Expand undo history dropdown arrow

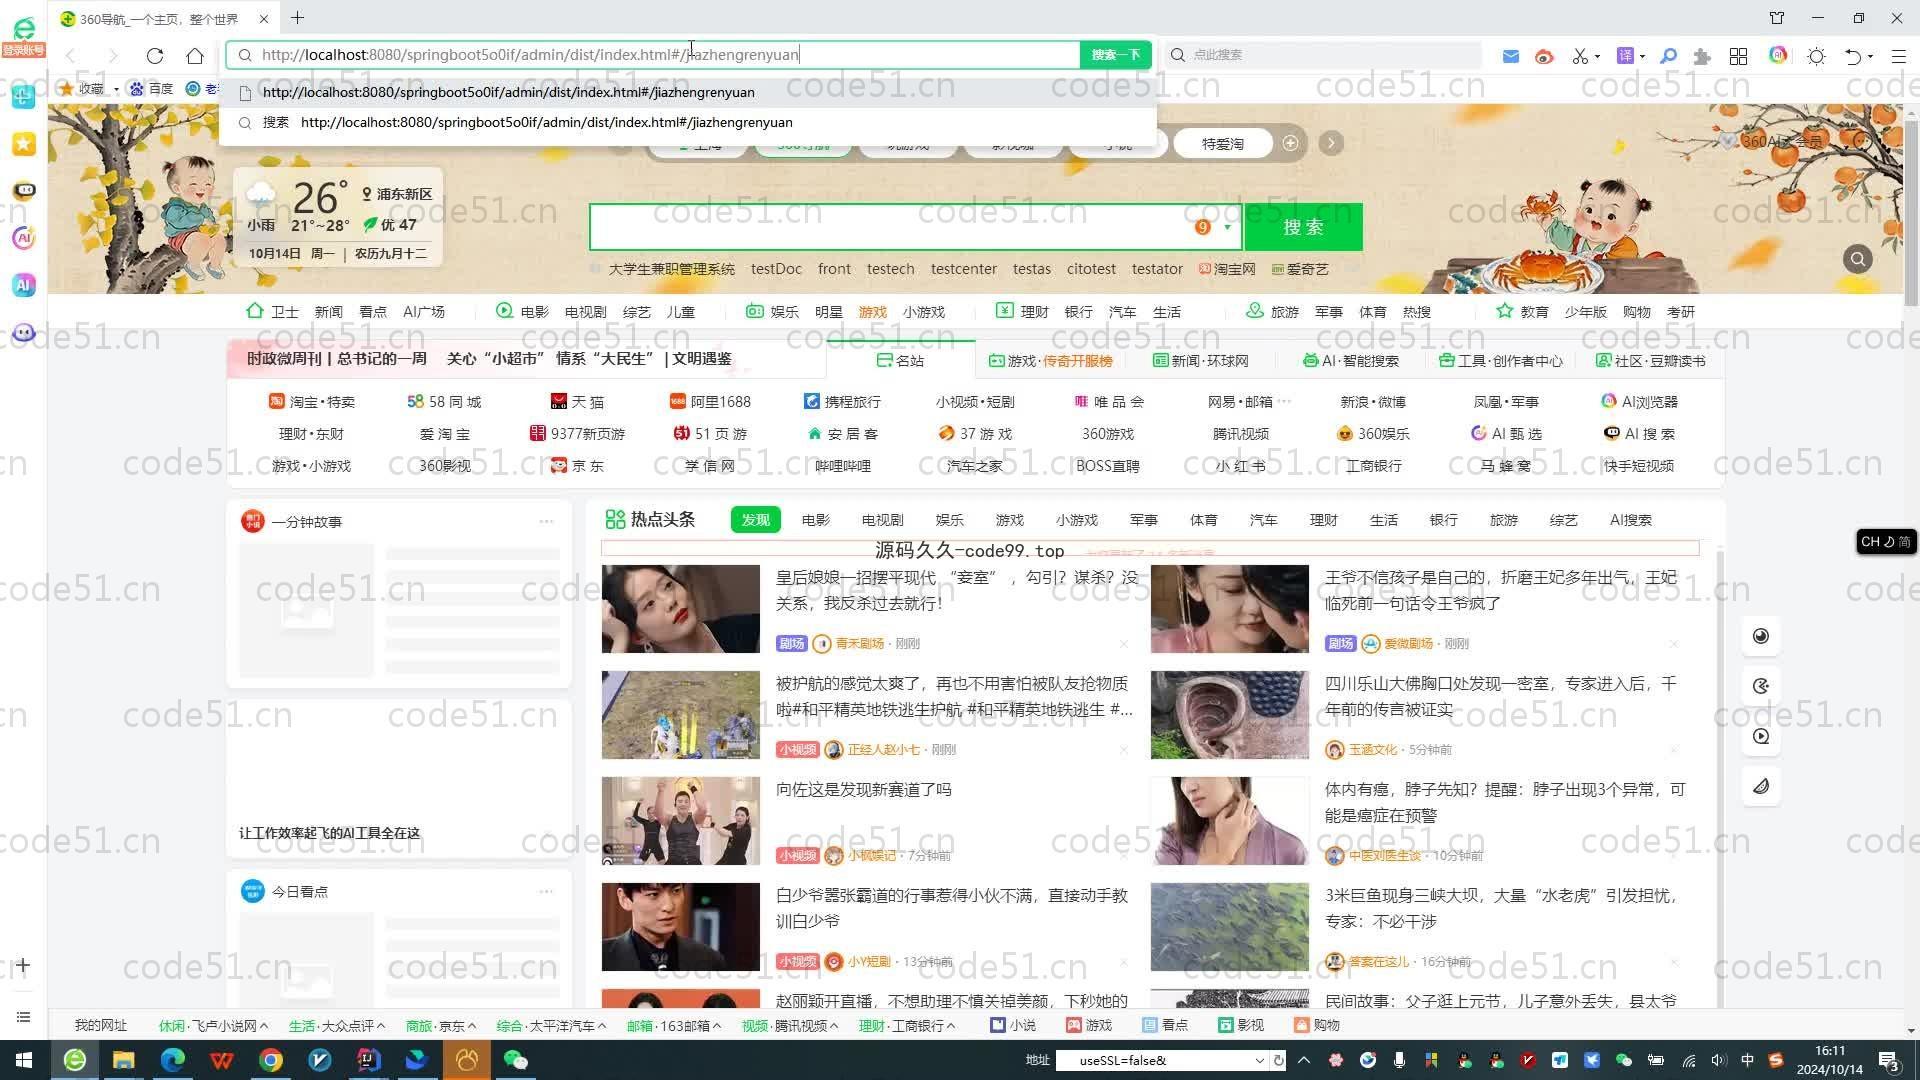pyautogui.click(x=1869, y=57)
